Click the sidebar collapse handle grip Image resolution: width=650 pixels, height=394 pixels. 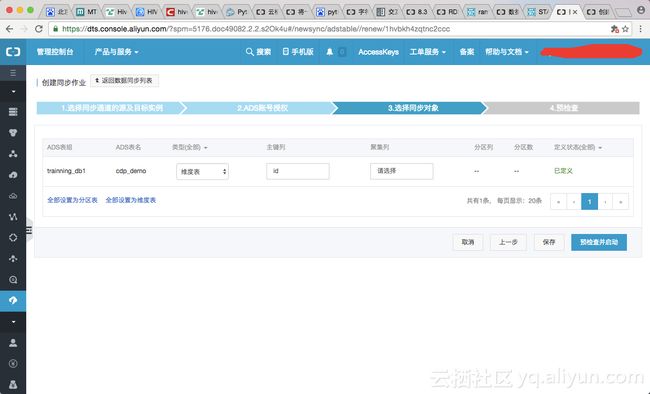click(29, 230)
